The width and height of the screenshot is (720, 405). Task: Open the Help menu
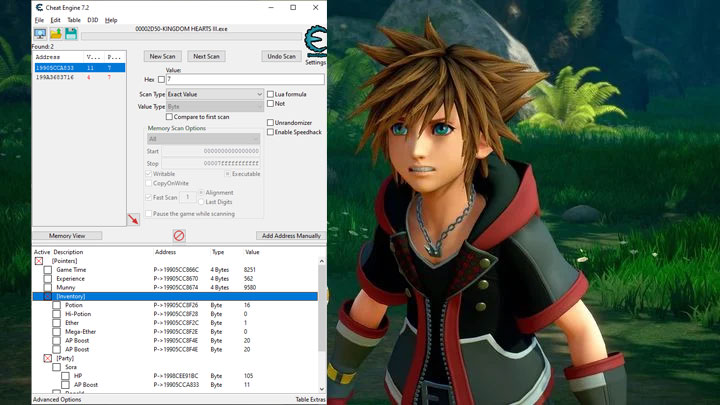tap(111, 20)
